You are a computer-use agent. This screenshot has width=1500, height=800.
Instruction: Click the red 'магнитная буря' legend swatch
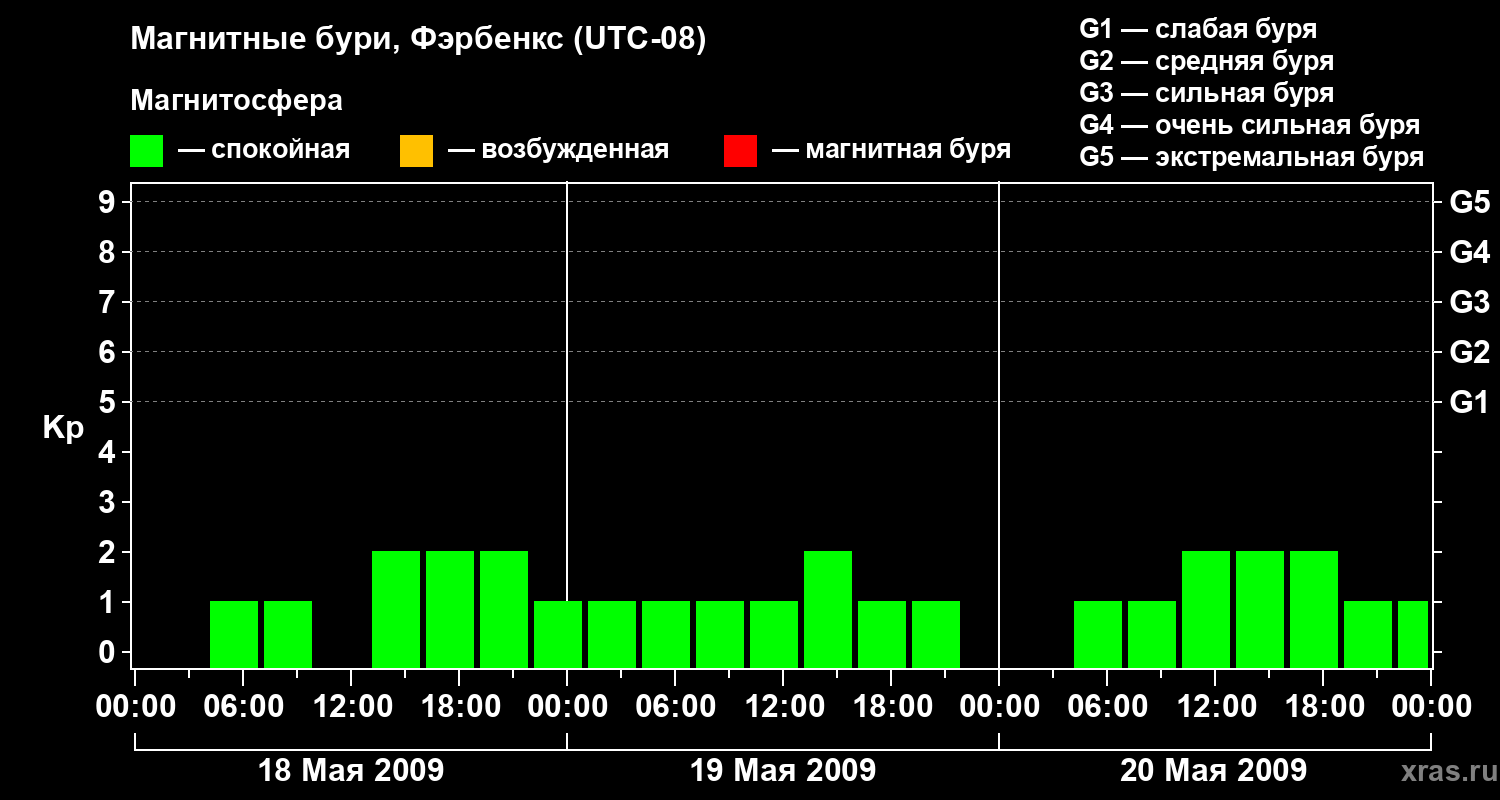pyautogui.click(x=740, y=151)
